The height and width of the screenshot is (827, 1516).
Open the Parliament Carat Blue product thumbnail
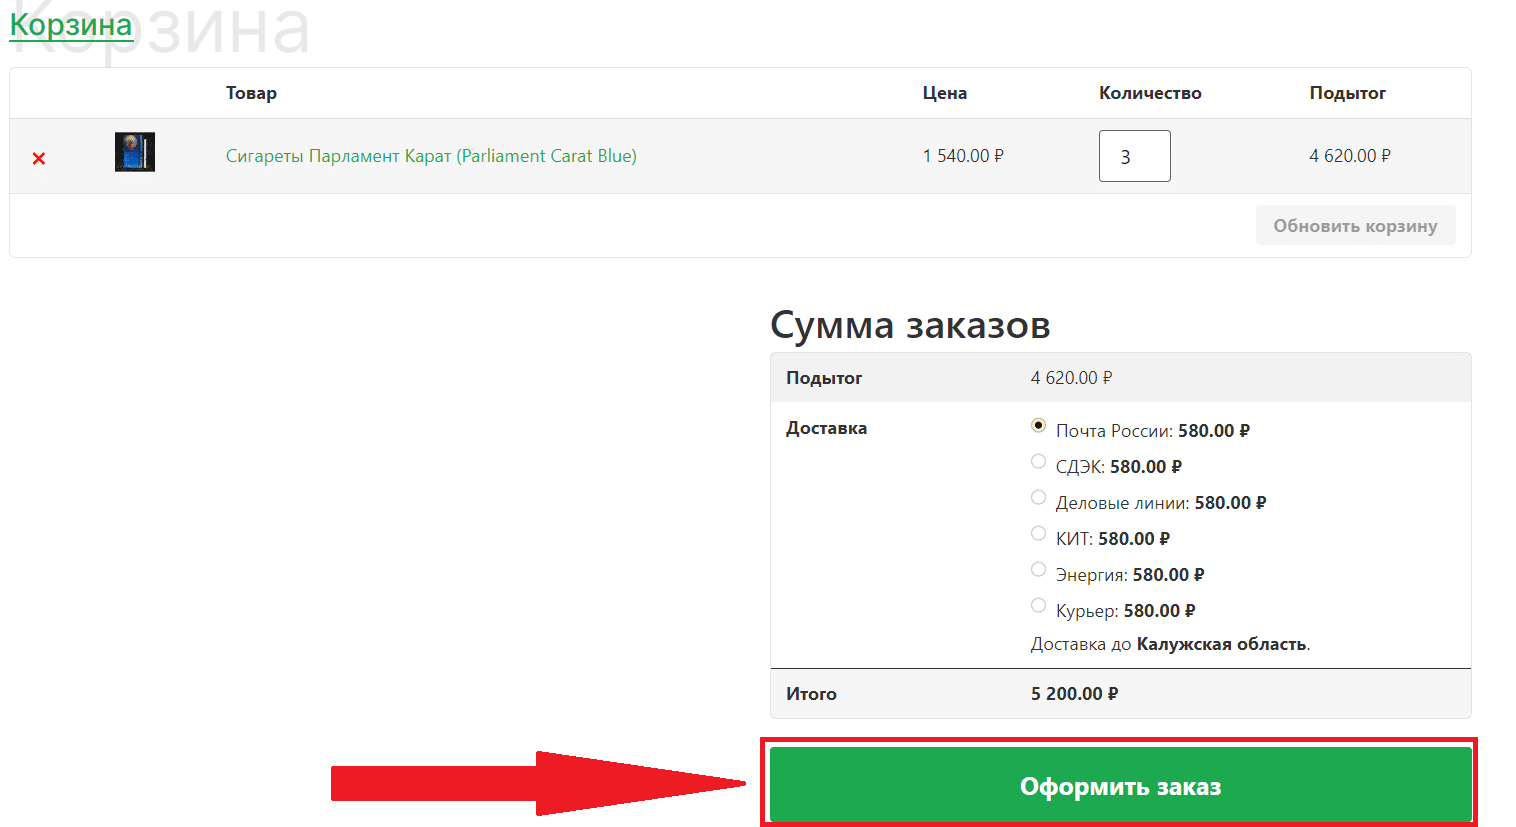[135, 152]
